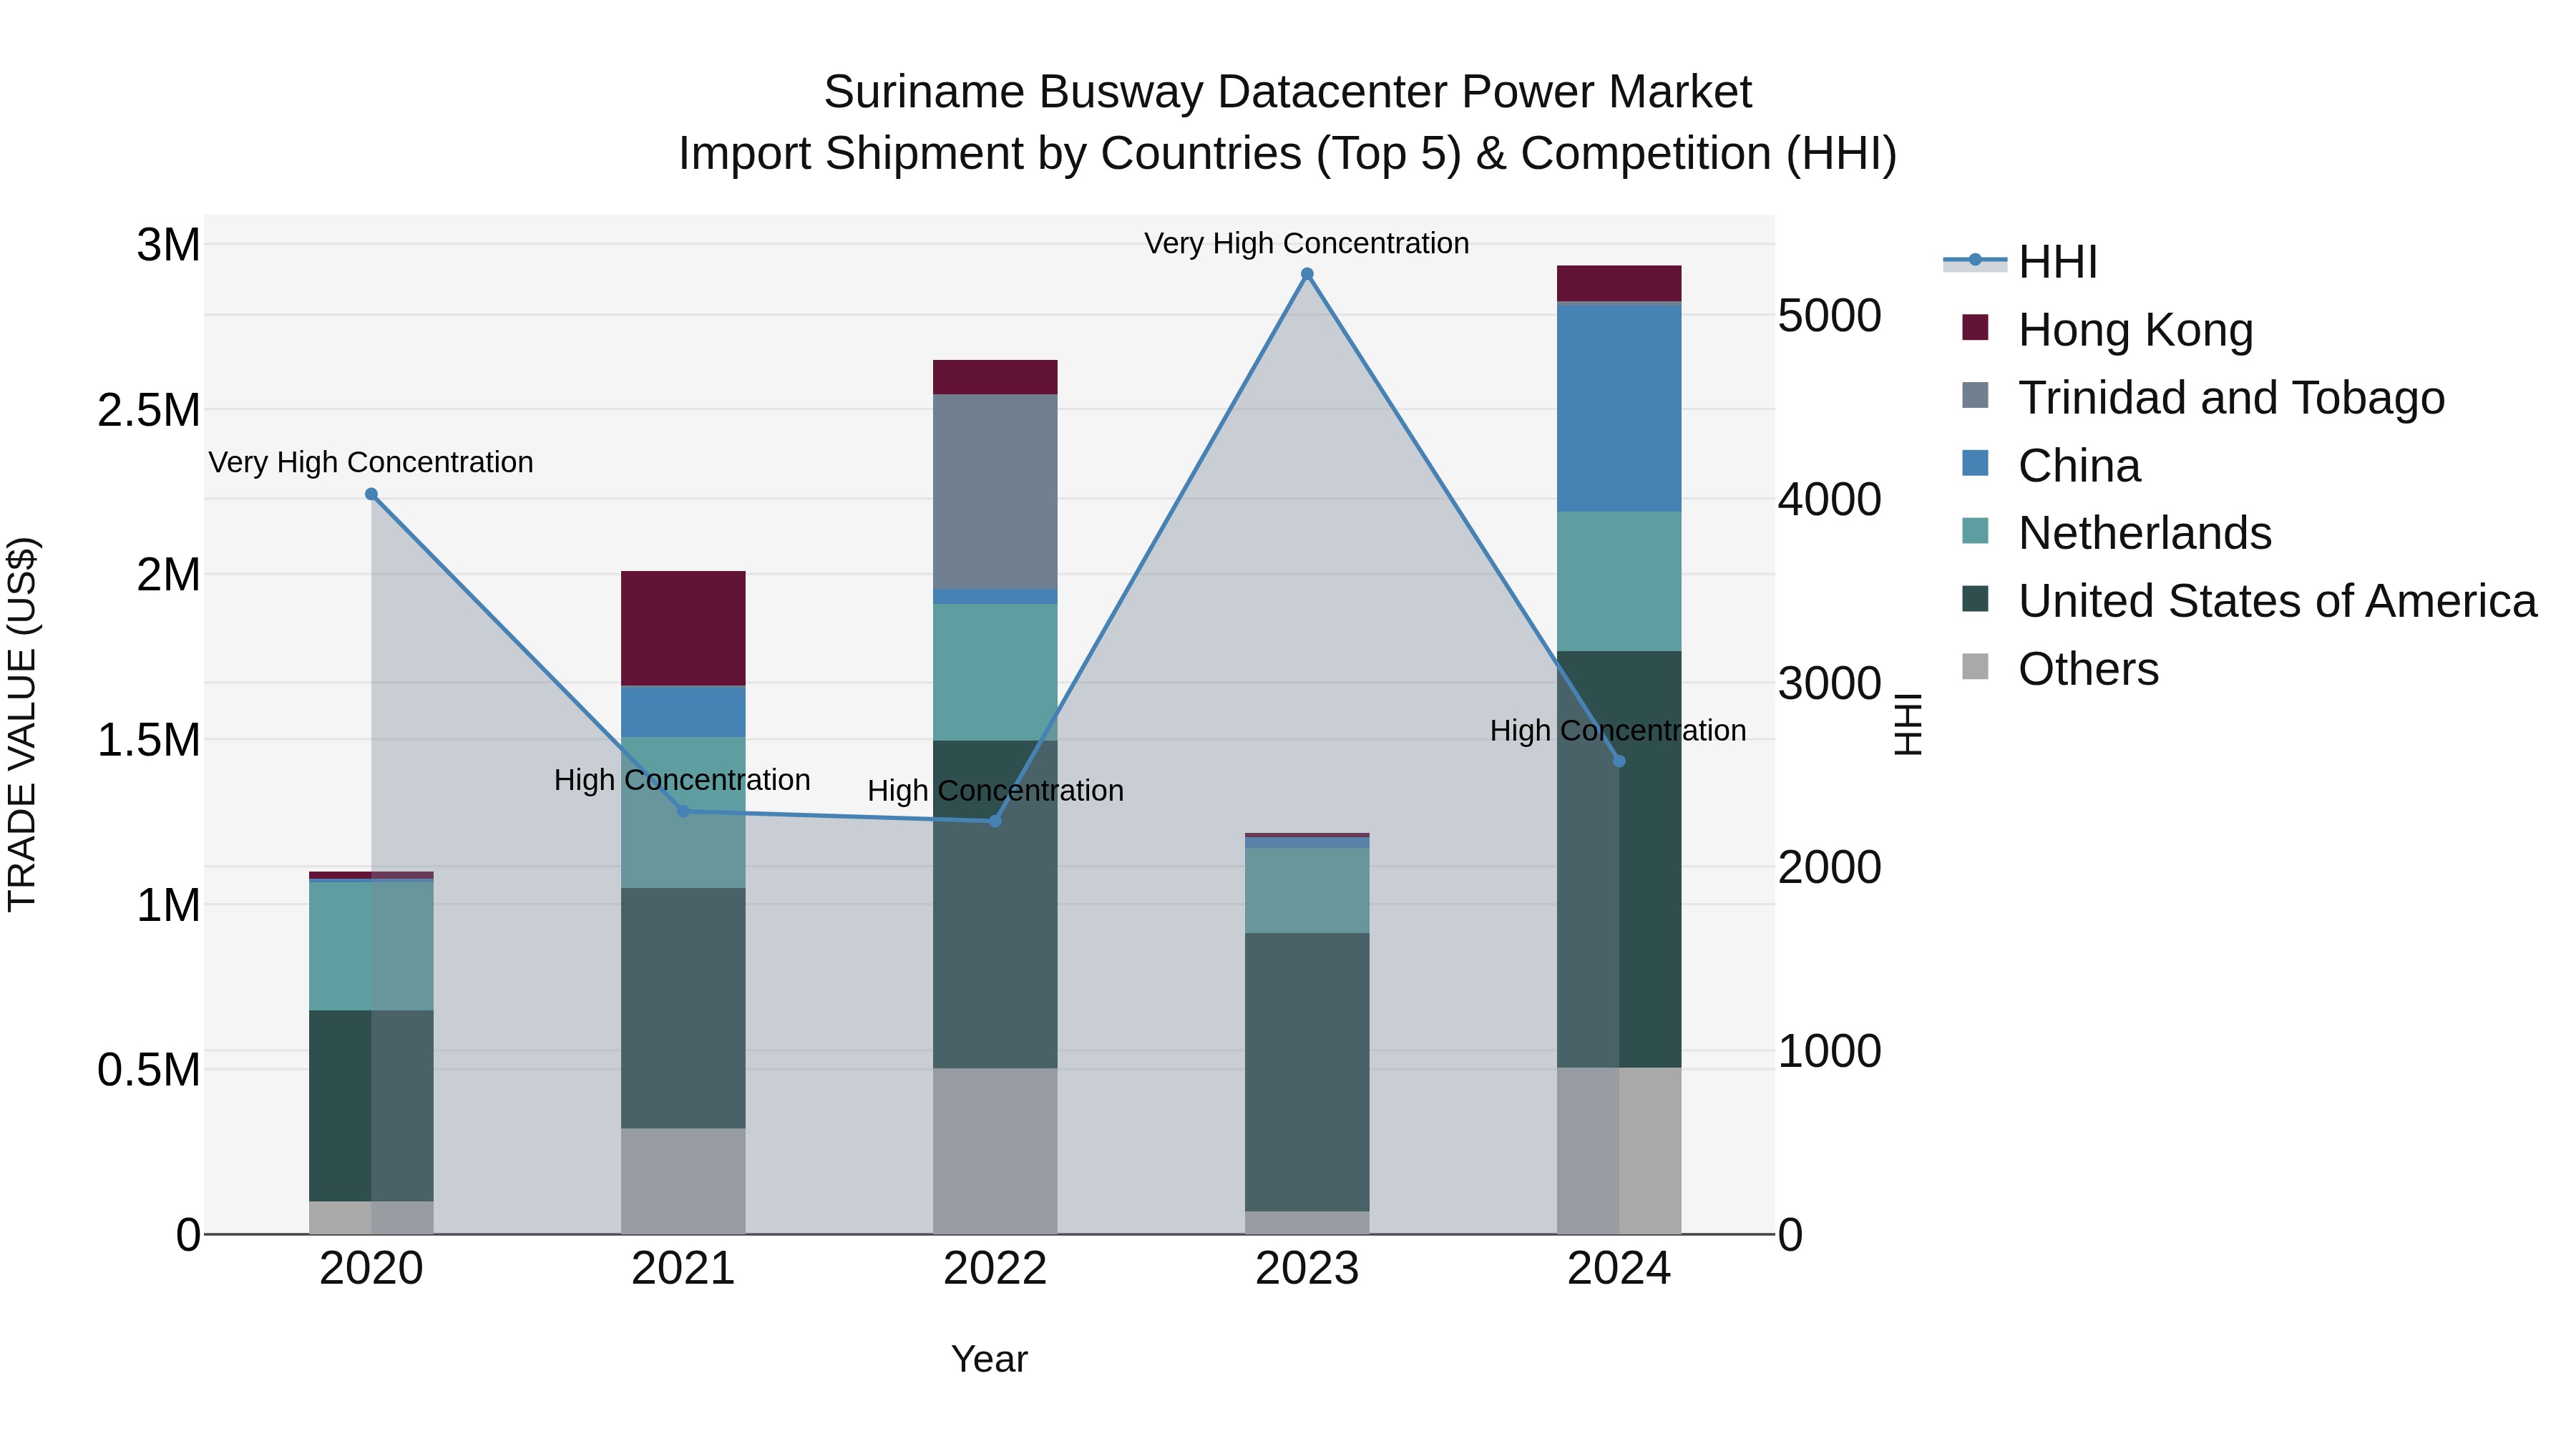Click the HHI line marker icon in legend
Screen dimensions: 2576x1449
point(1975,261)
